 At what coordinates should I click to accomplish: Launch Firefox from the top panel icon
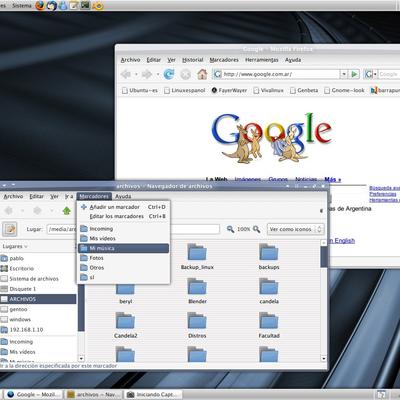click(40, 5)
